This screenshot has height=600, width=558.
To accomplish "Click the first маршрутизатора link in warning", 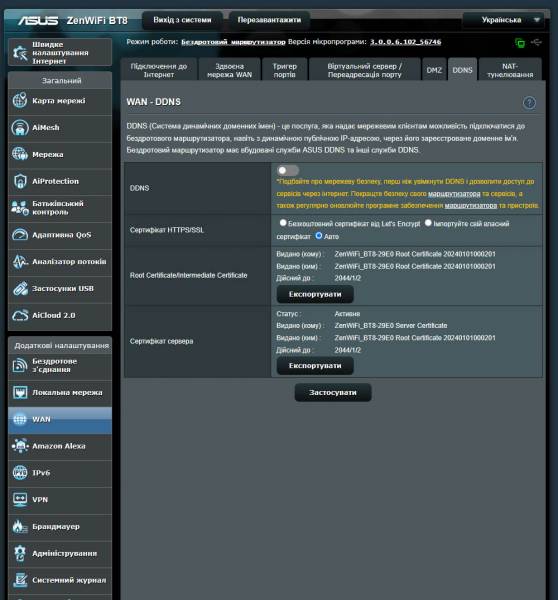I will pos(454,194).
